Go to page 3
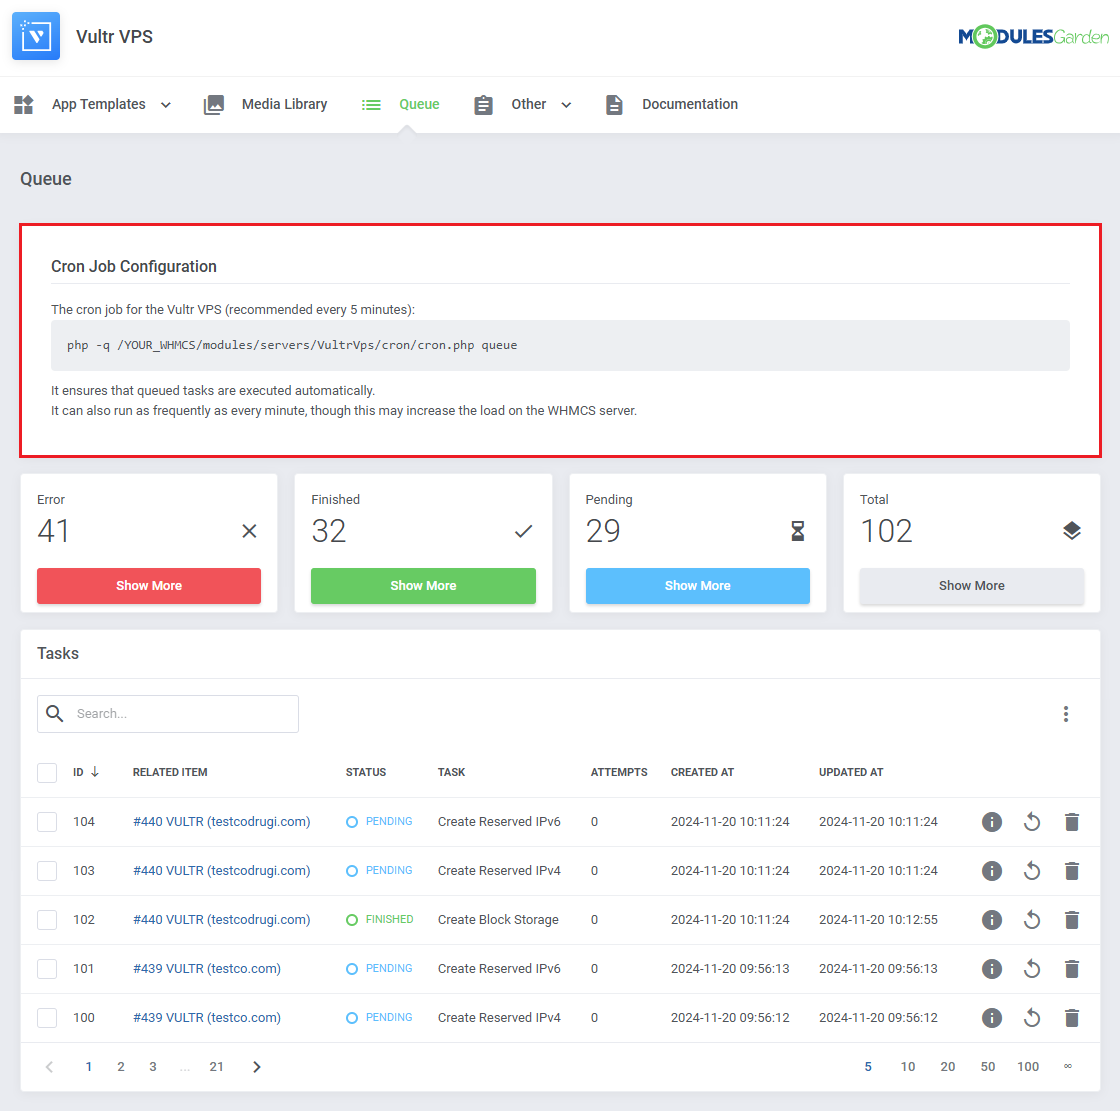Image resolution: width=1120 pixels, height=1111 pixels. coord(153,1067)
